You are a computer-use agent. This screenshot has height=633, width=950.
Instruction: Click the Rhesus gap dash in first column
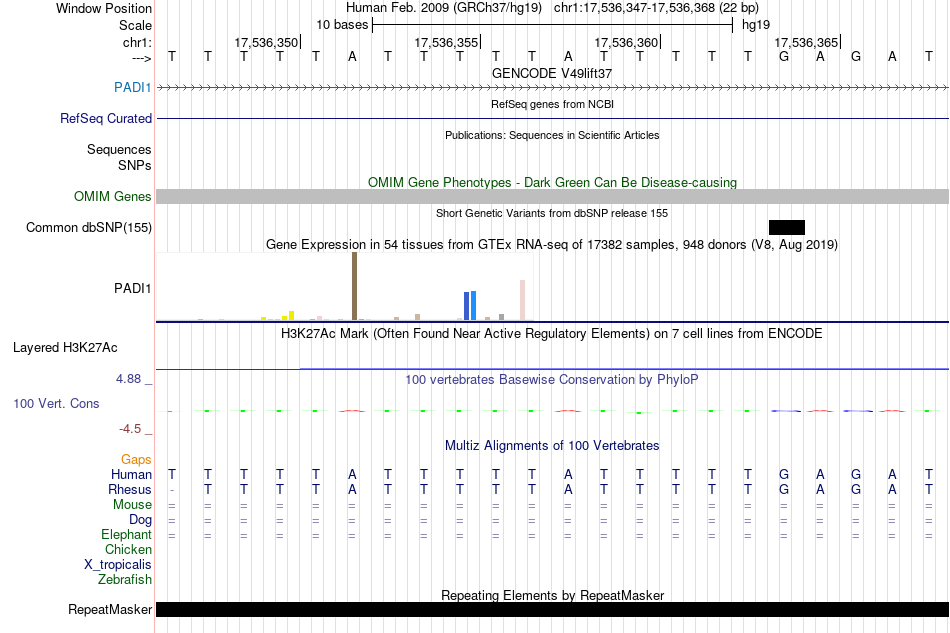(172, 489)
